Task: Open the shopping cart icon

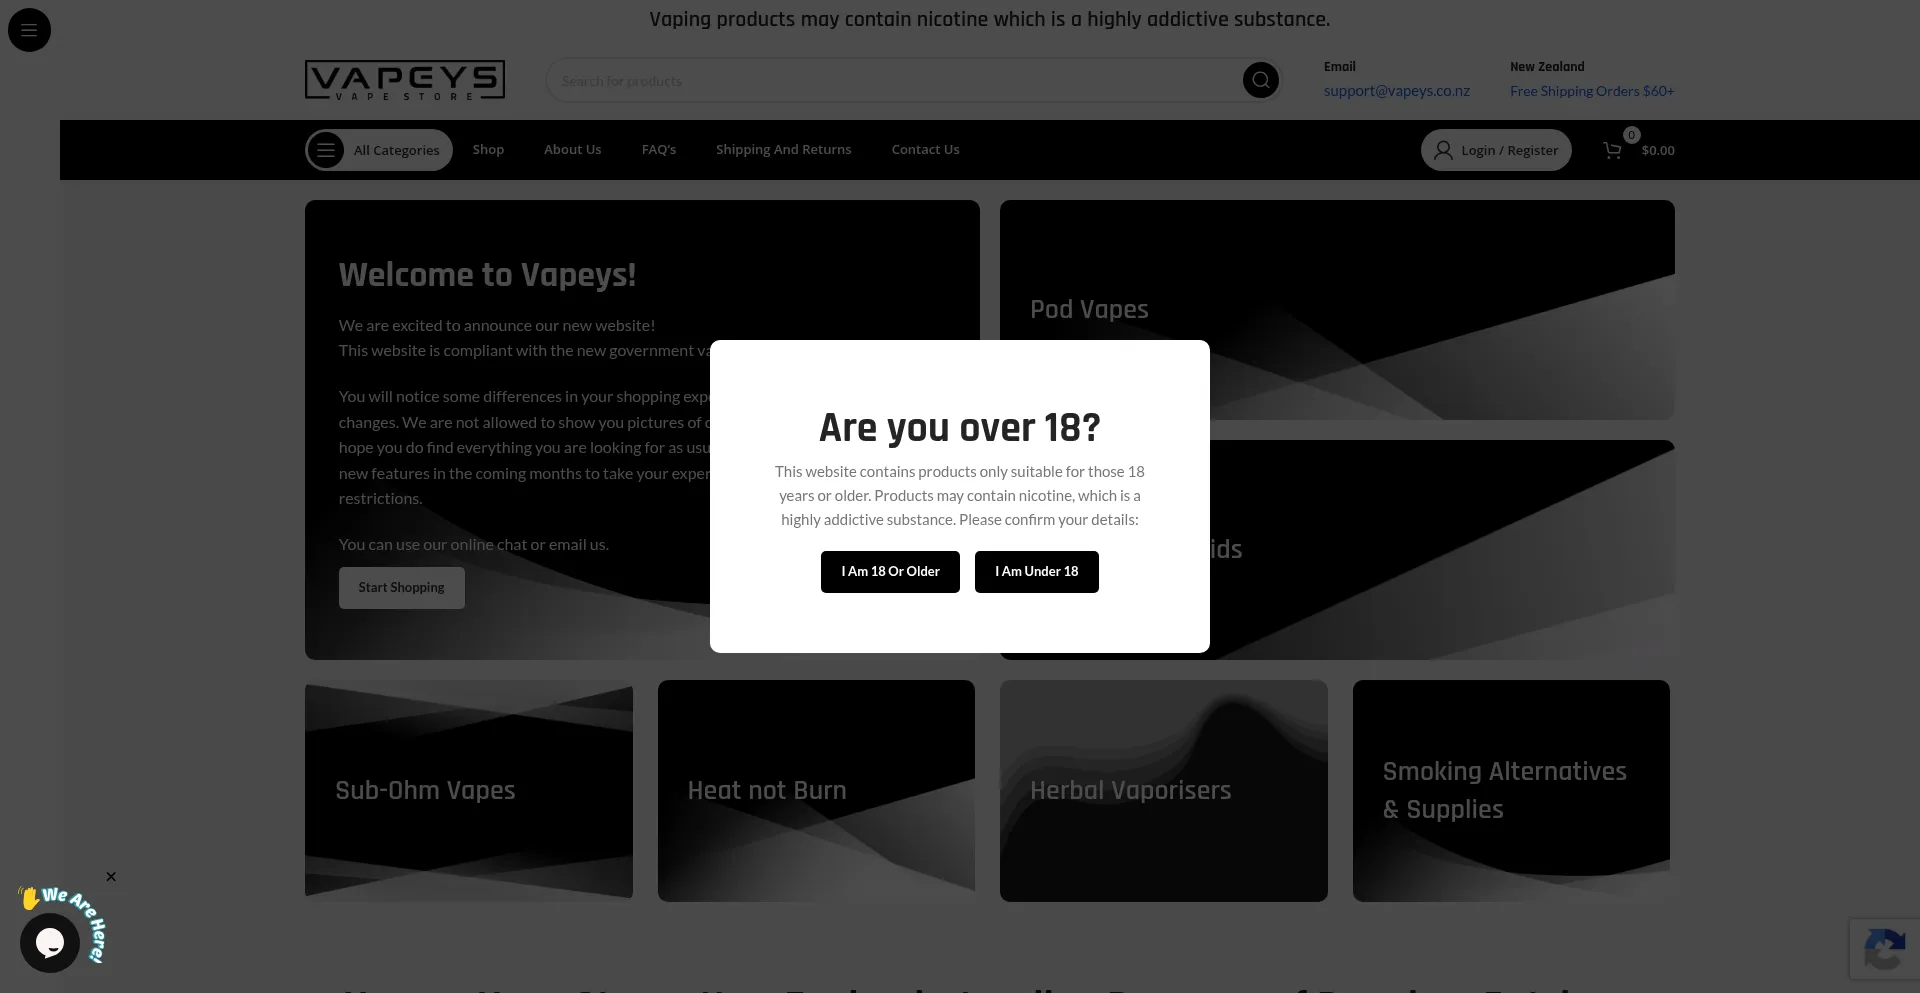Action: click(x=1612, y=150)
